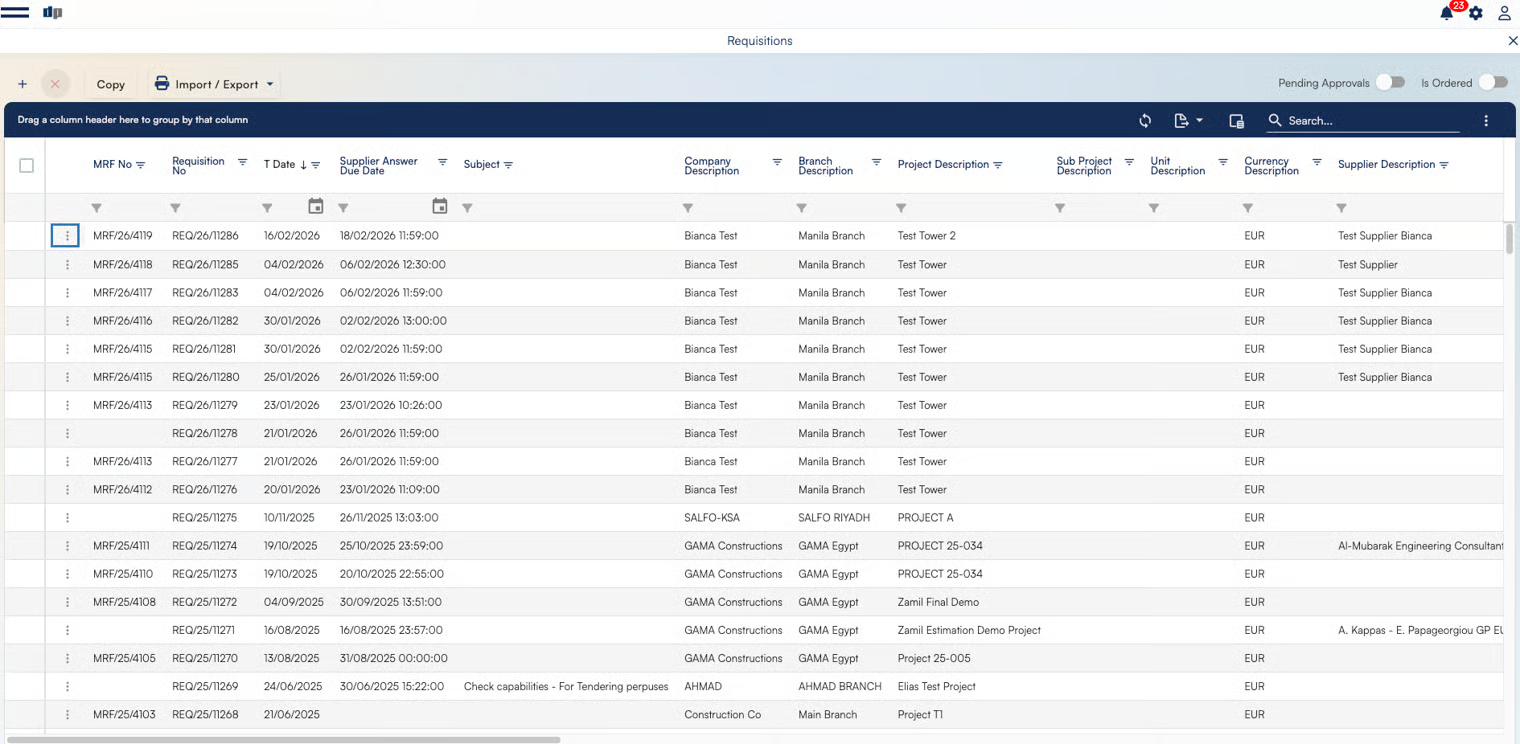Image resolution: width=1520 pixels, height=744 pixels.
Task: Click the plus icon to add requisition
Action: click(x=22, y=84)
